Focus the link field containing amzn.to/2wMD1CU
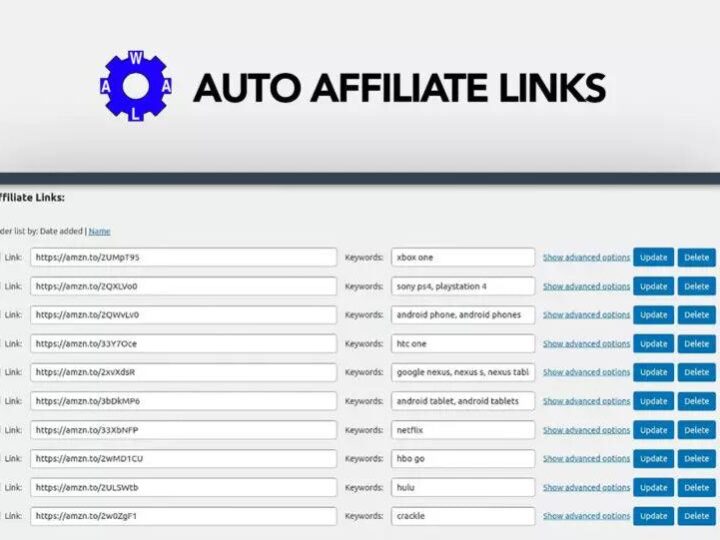 (184, 458)
